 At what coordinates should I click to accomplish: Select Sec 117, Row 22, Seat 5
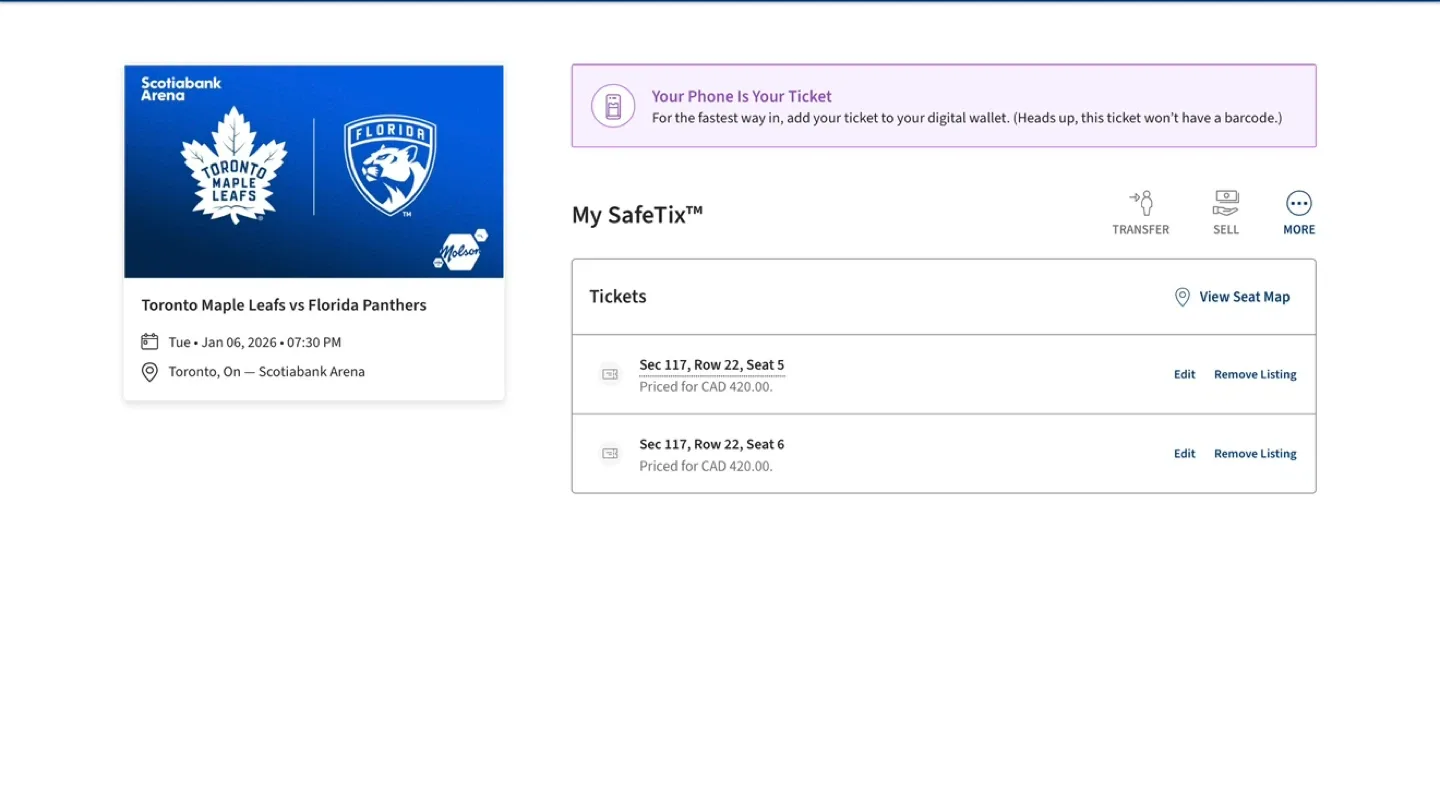(712, 364)
